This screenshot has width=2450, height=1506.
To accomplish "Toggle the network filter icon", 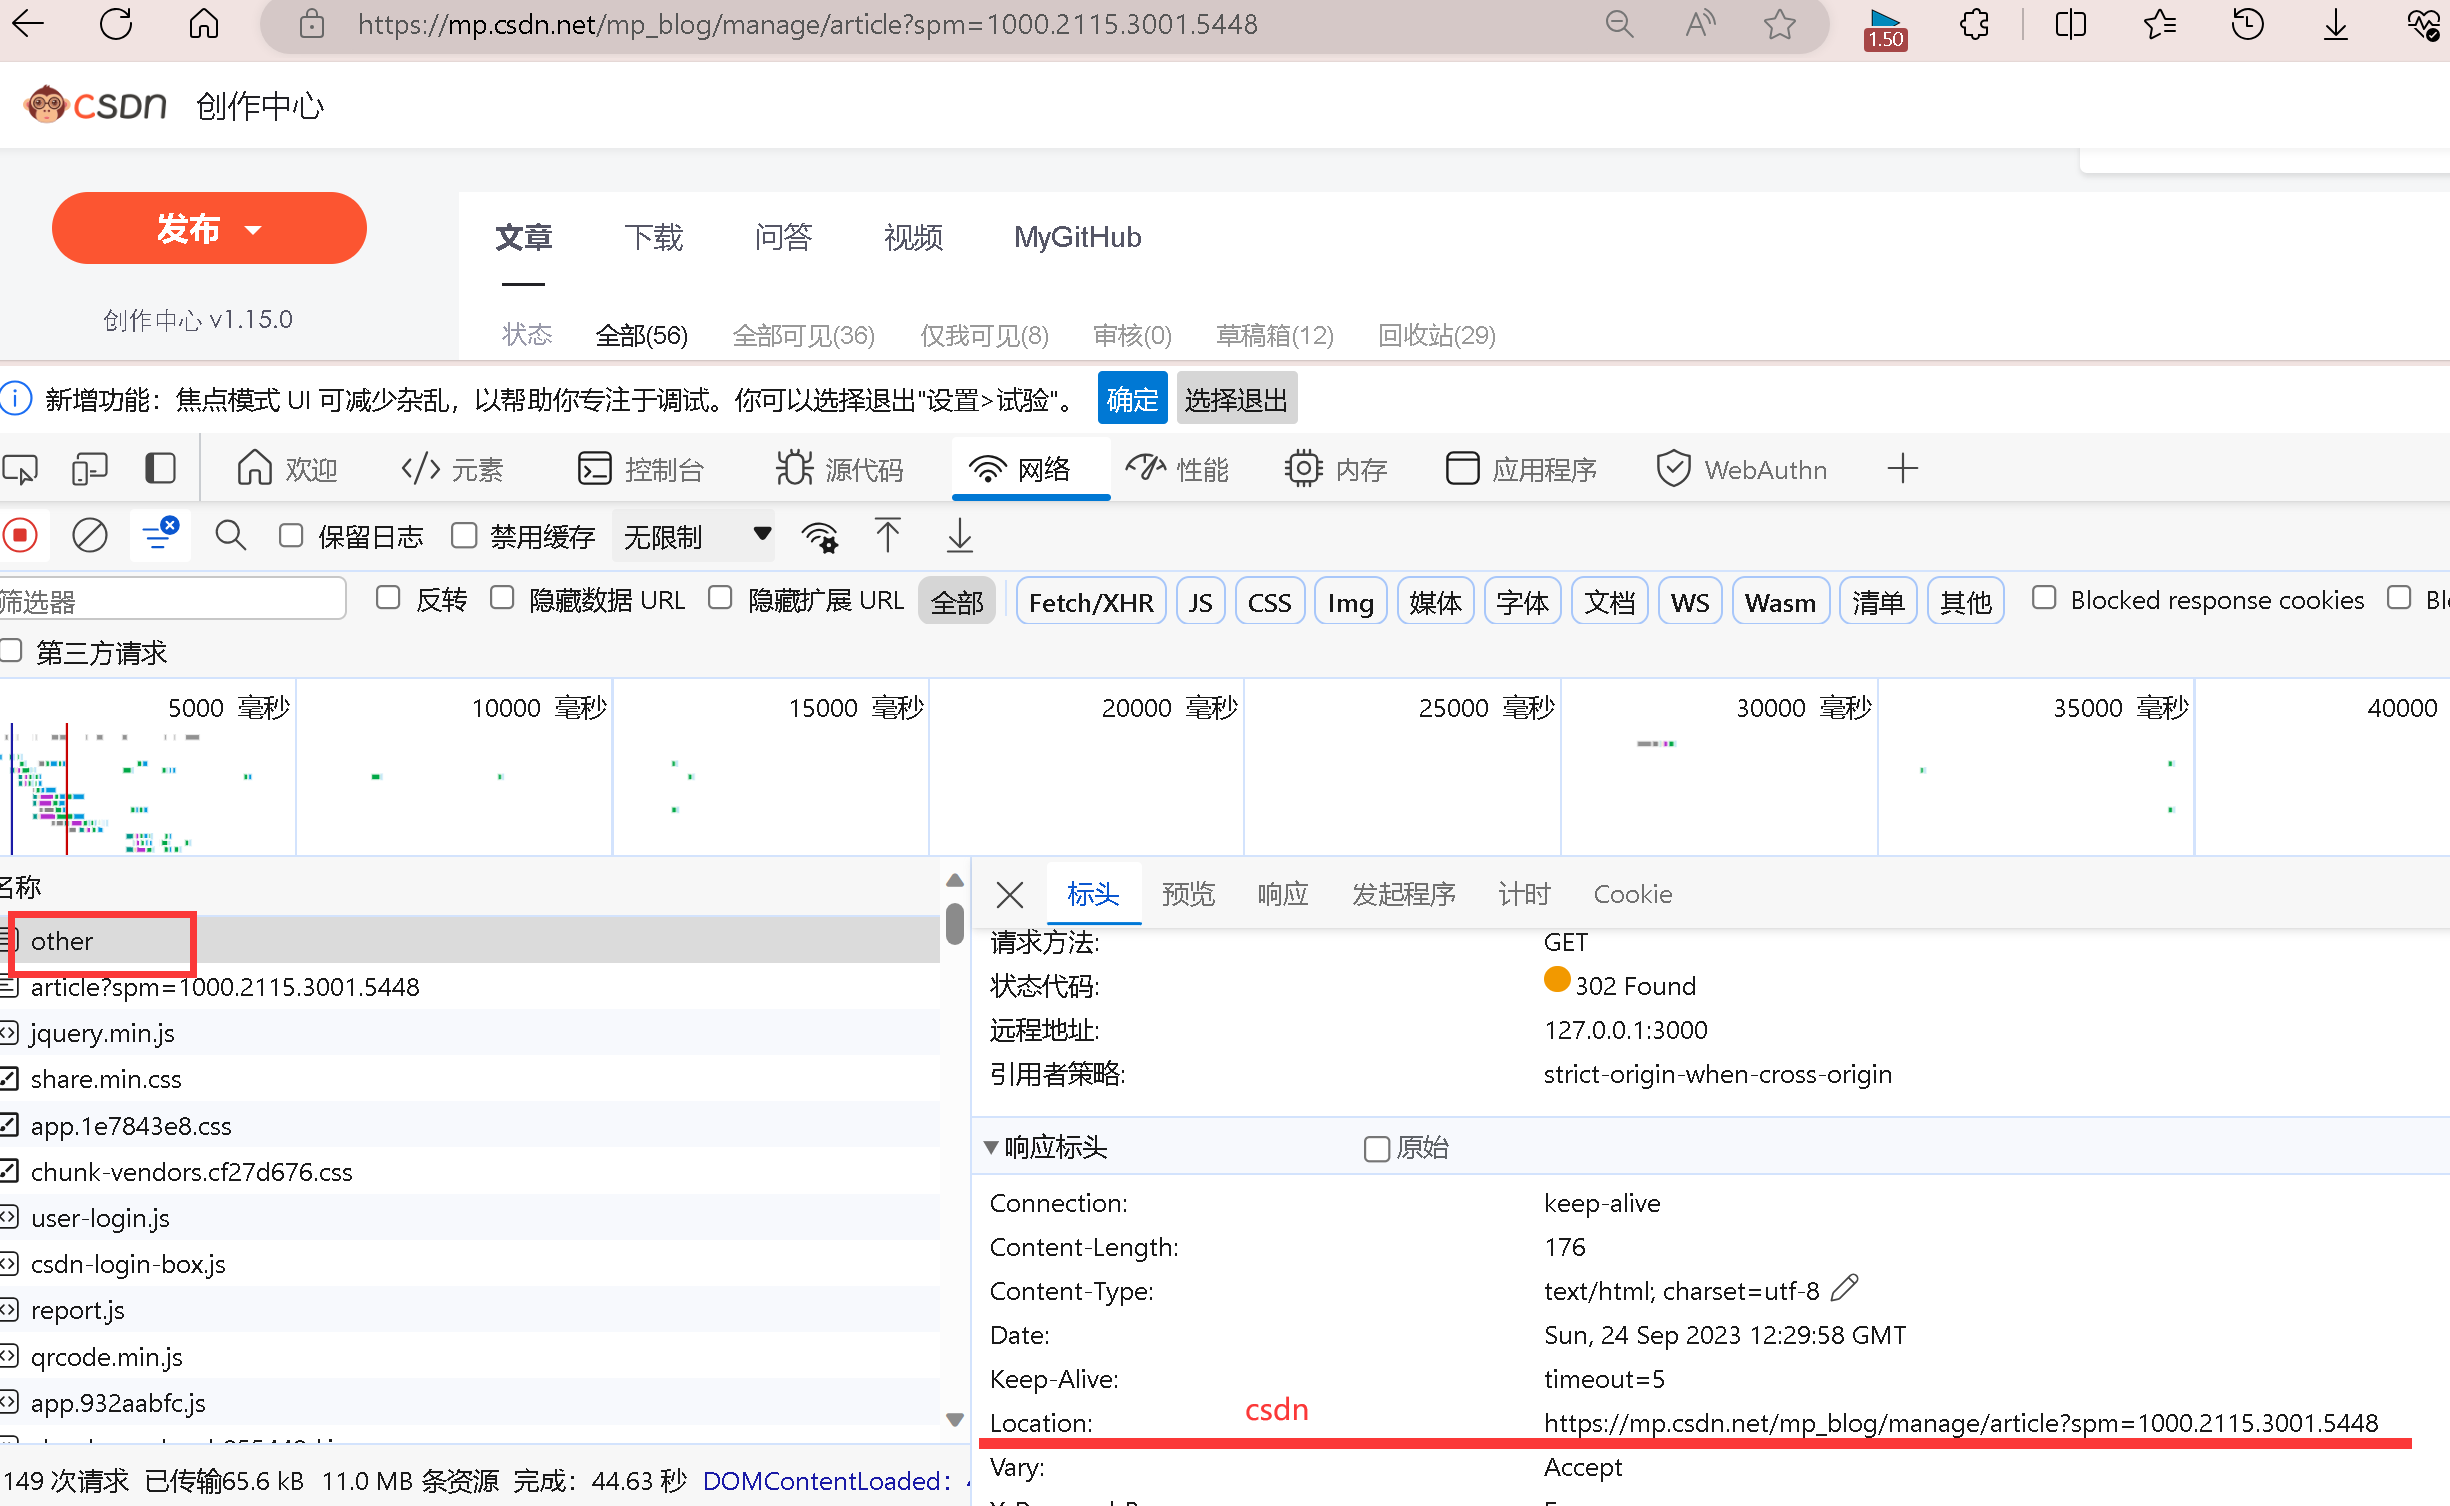I will coord(160,536).
